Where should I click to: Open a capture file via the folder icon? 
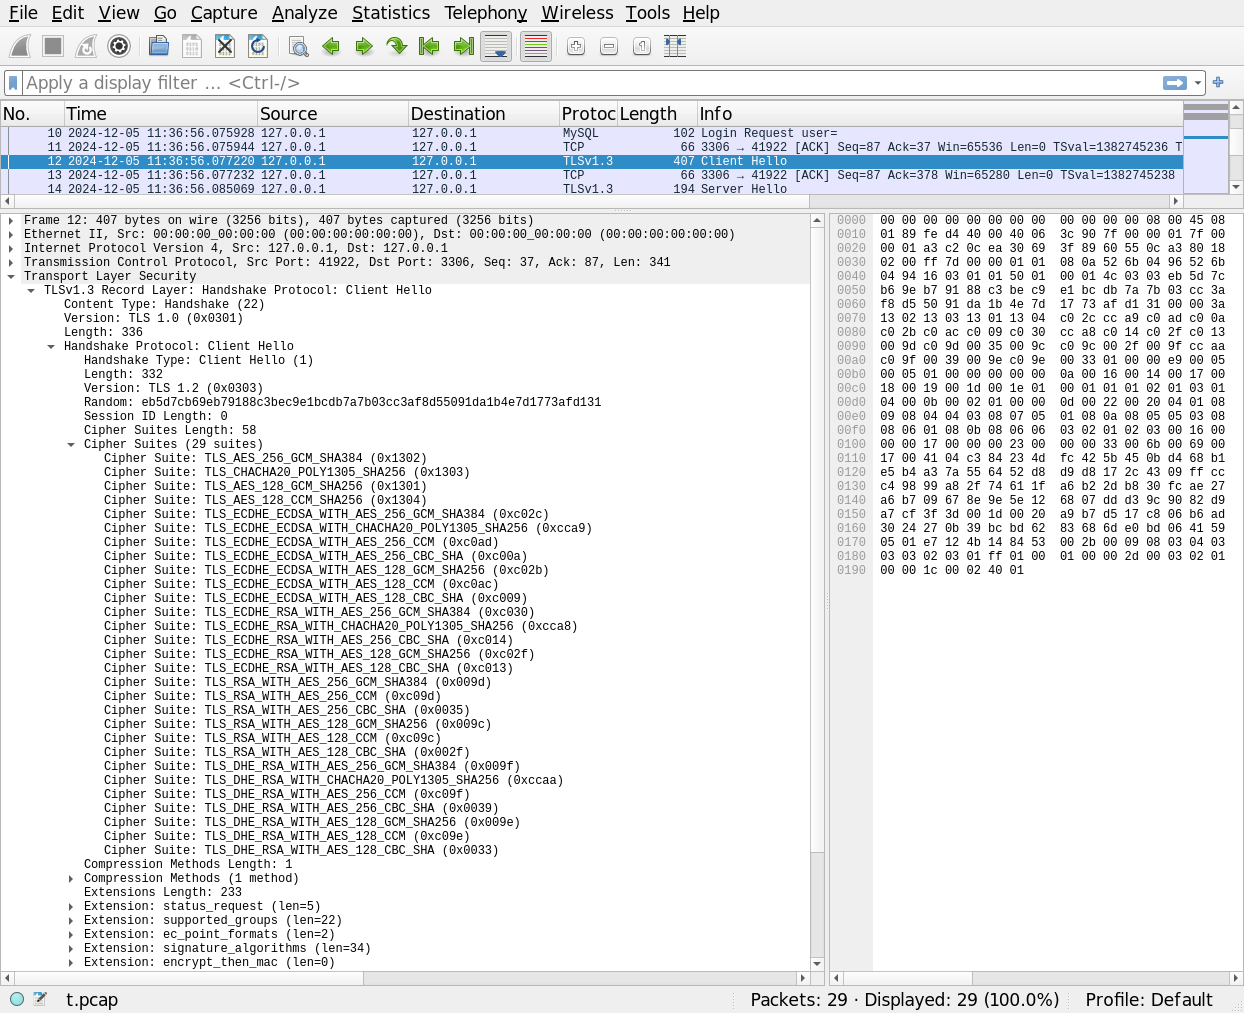[x=158, y=47]
